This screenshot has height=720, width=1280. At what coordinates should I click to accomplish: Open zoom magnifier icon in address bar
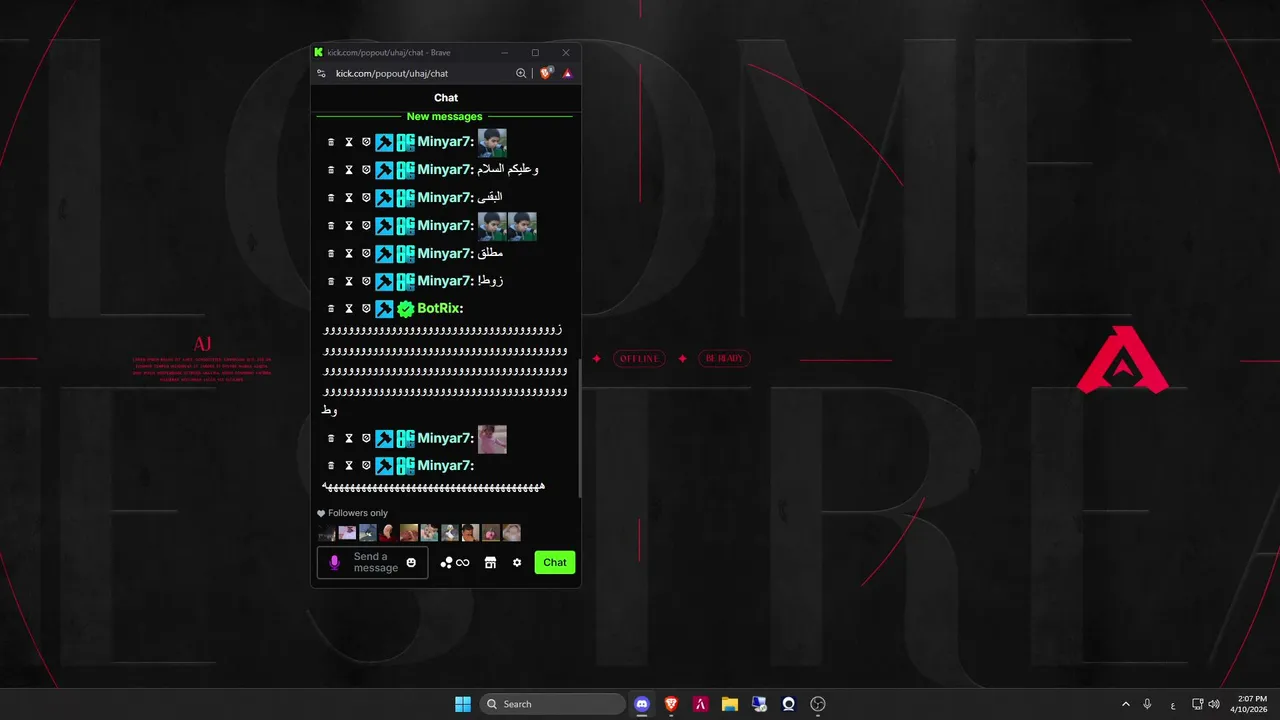pos(521,73)
